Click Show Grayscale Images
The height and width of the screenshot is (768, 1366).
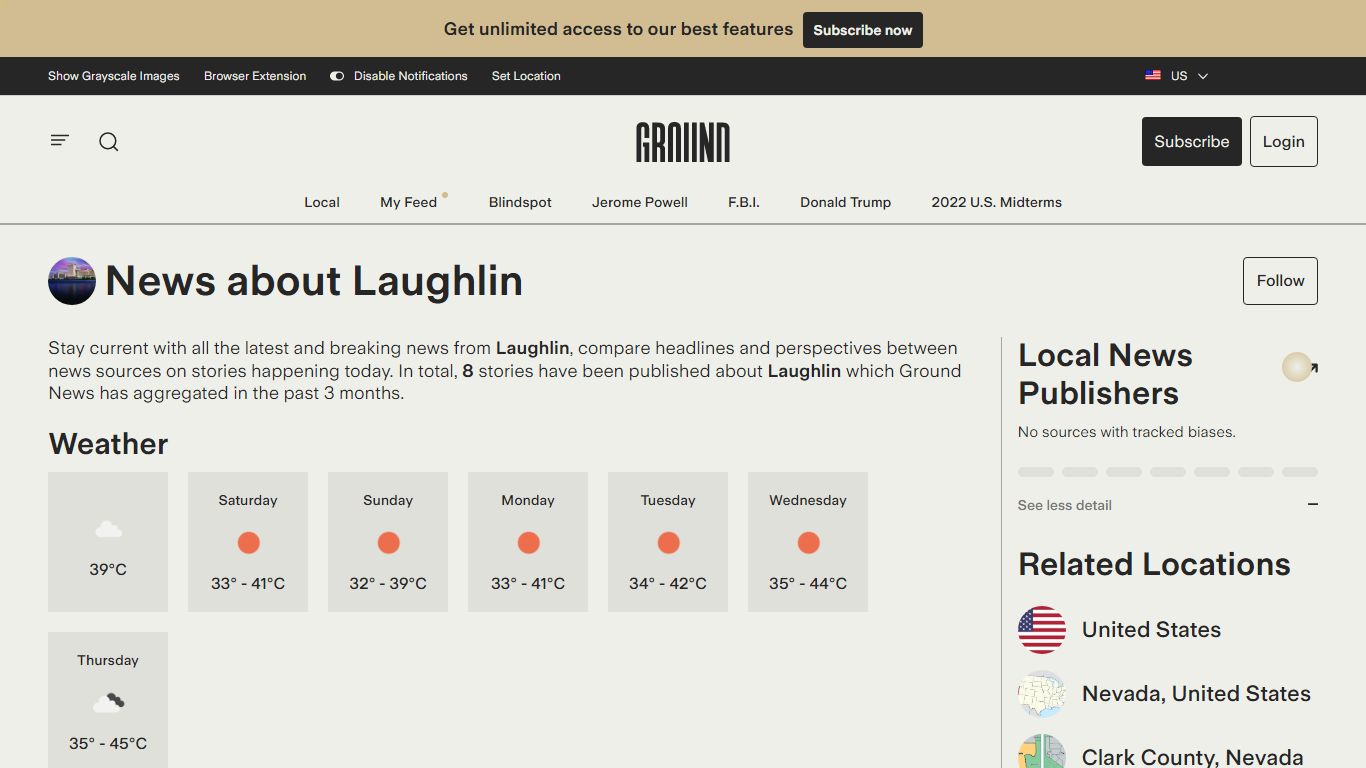(x=114, y=76)
